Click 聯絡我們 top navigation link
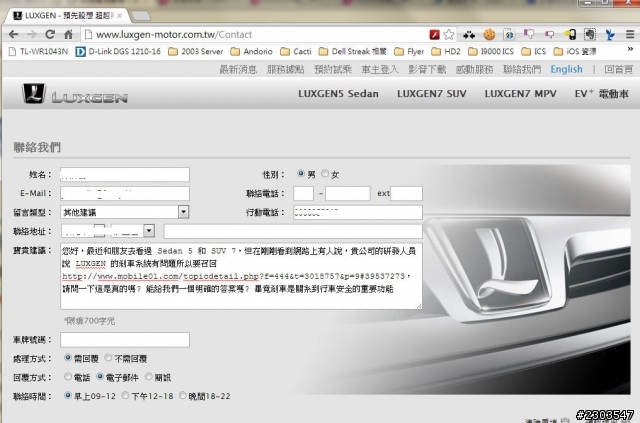 (522, 69)
